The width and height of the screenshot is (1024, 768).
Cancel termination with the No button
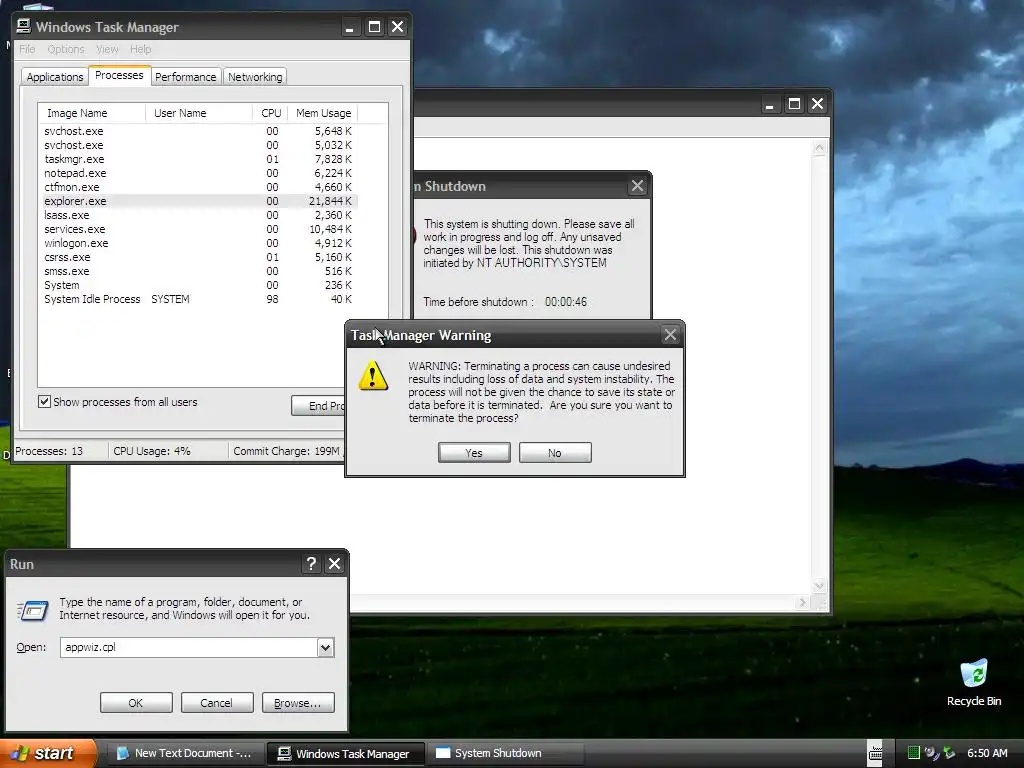[555, 453]
